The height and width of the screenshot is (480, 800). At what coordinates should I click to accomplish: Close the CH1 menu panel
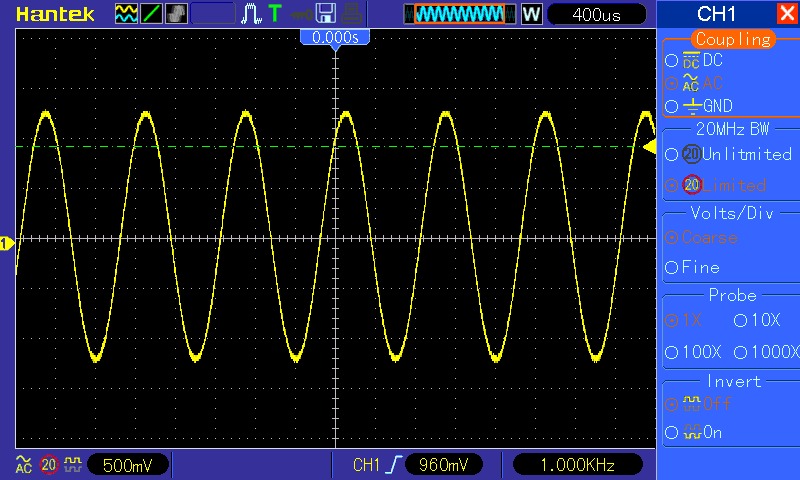click(787, 14)
